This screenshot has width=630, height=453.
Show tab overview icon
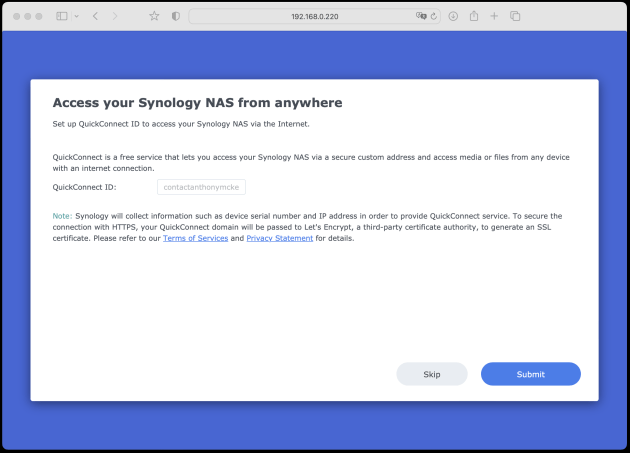click(515, 16)
